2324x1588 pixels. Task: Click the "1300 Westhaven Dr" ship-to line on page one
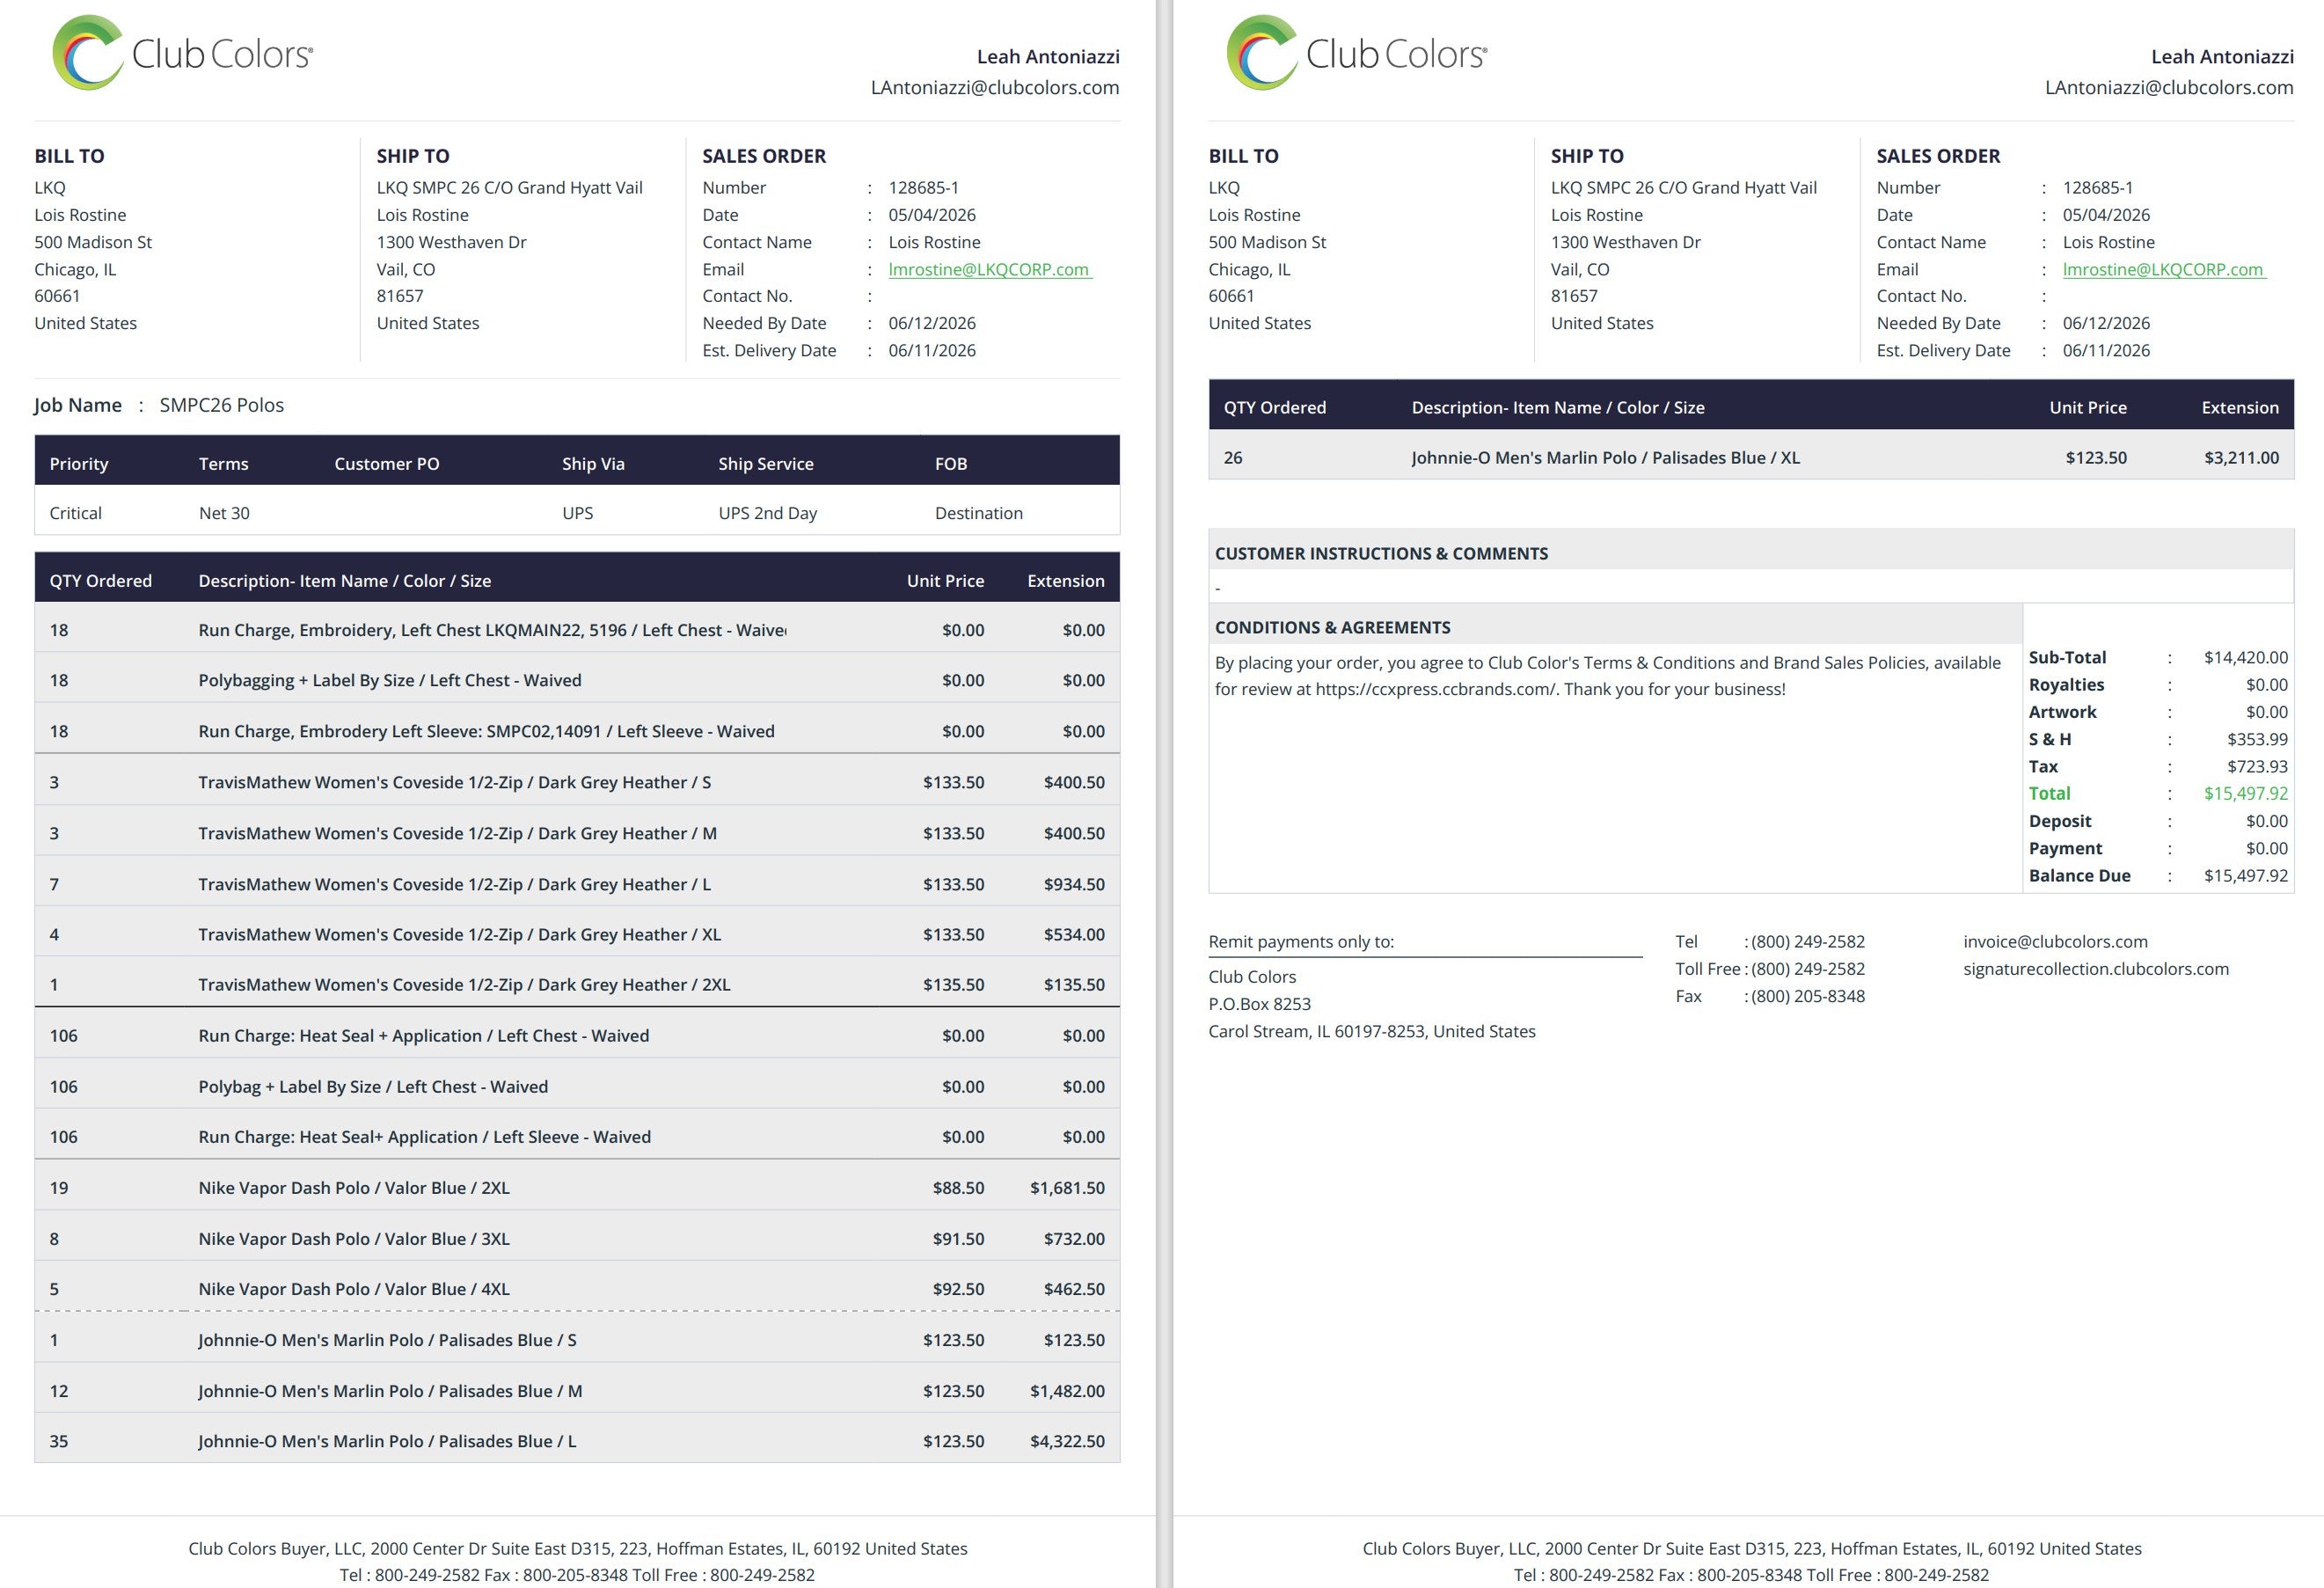coord(451,242)
